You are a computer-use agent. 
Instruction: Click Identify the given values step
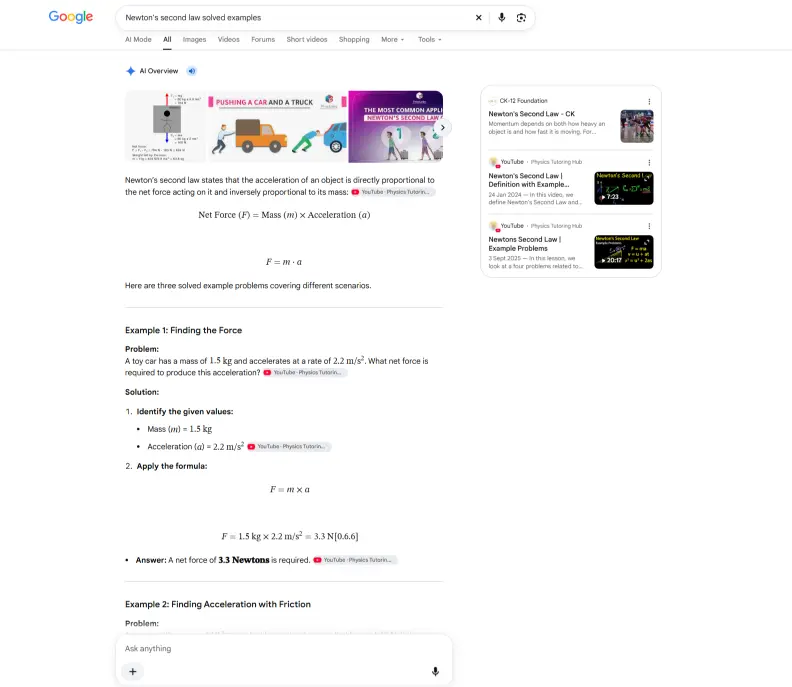click(185, 412)
